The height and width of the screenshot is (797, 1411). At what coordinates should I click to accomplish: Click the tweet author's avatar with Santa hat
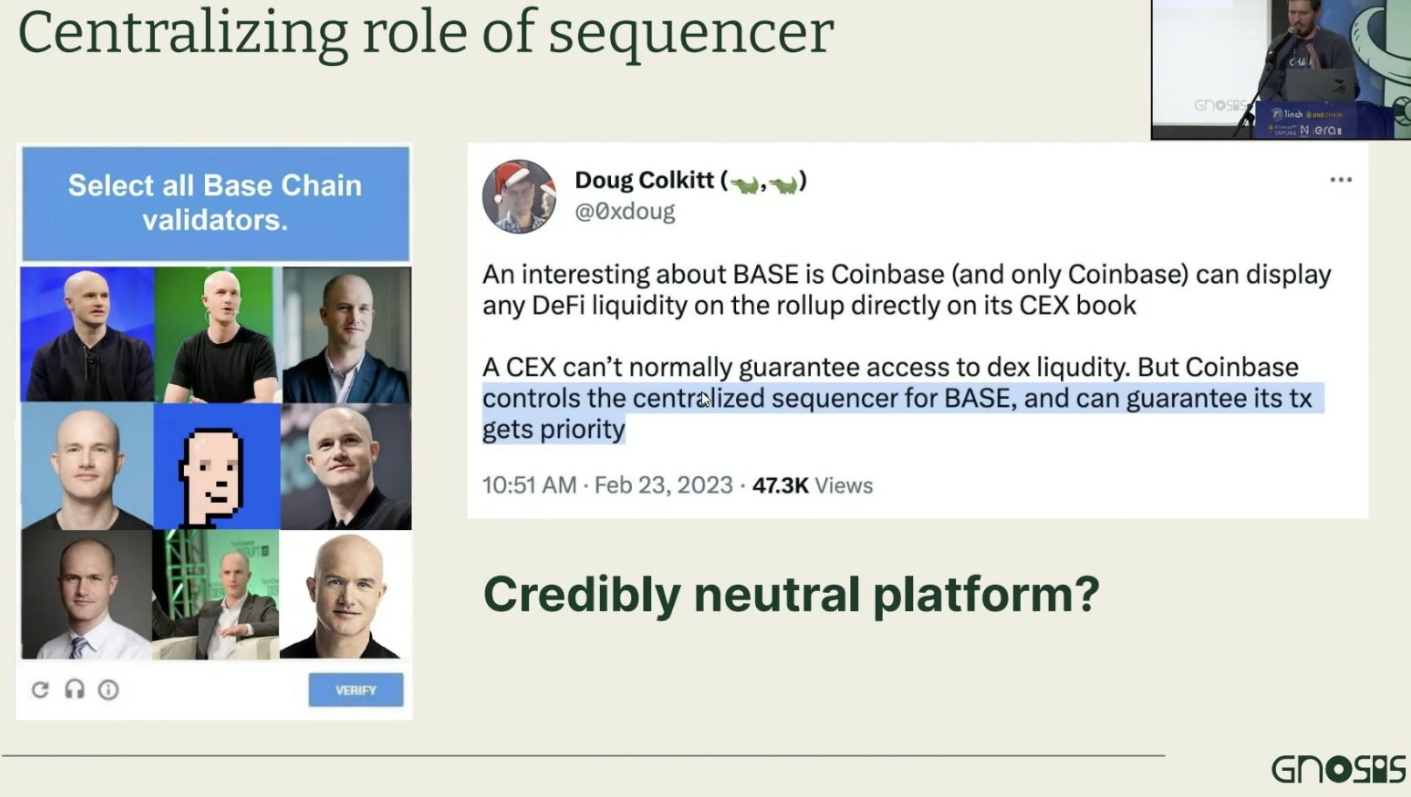point(519,195)
